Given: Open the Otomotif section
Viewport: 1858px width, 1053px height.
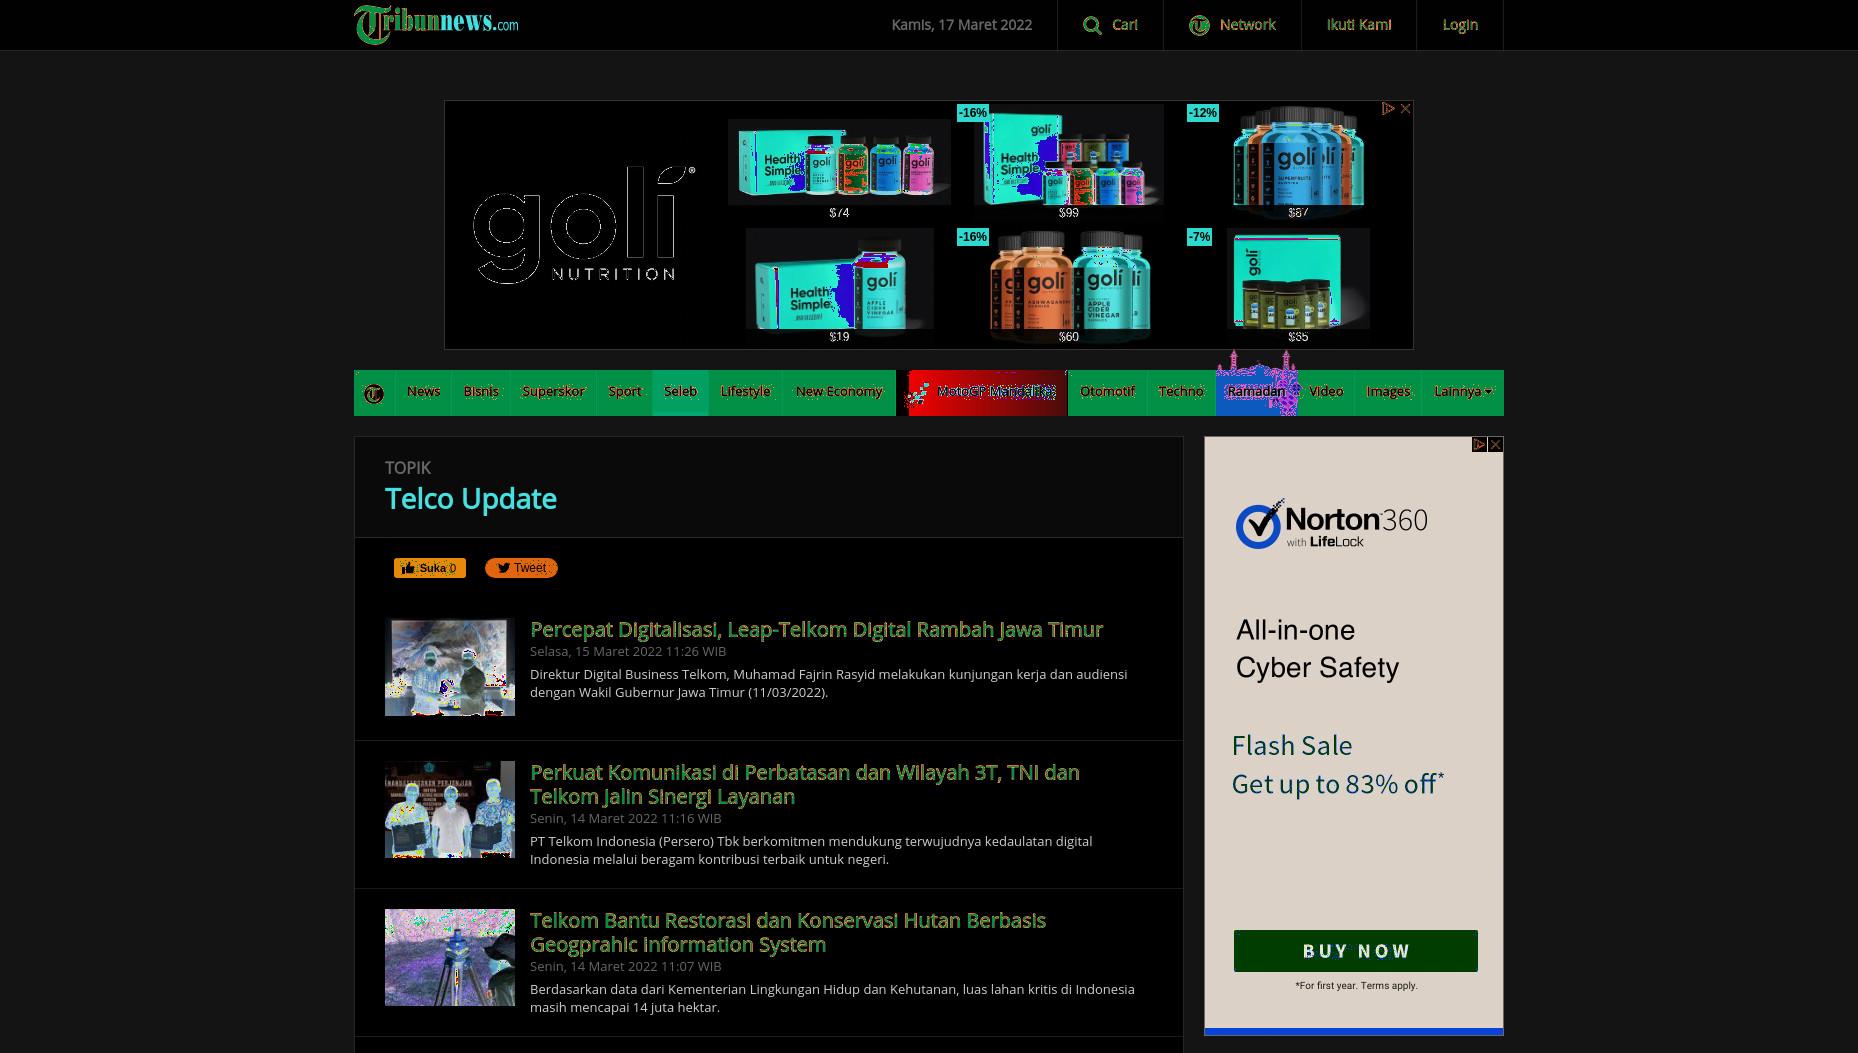Looking at the screenshot, I should click(1107, 392).
